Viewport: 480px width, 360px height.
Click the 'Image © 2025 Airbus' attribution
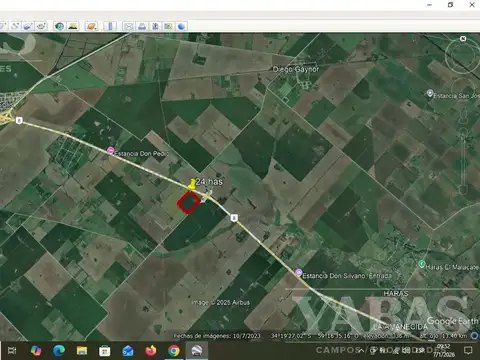[x=220, y=302]
